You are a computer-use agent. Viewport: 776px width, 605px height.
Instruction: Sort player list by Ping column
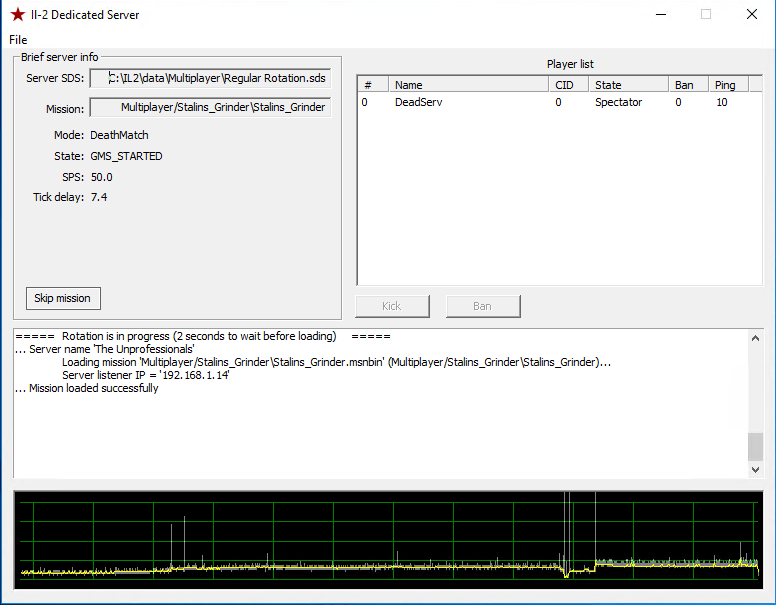734,85
